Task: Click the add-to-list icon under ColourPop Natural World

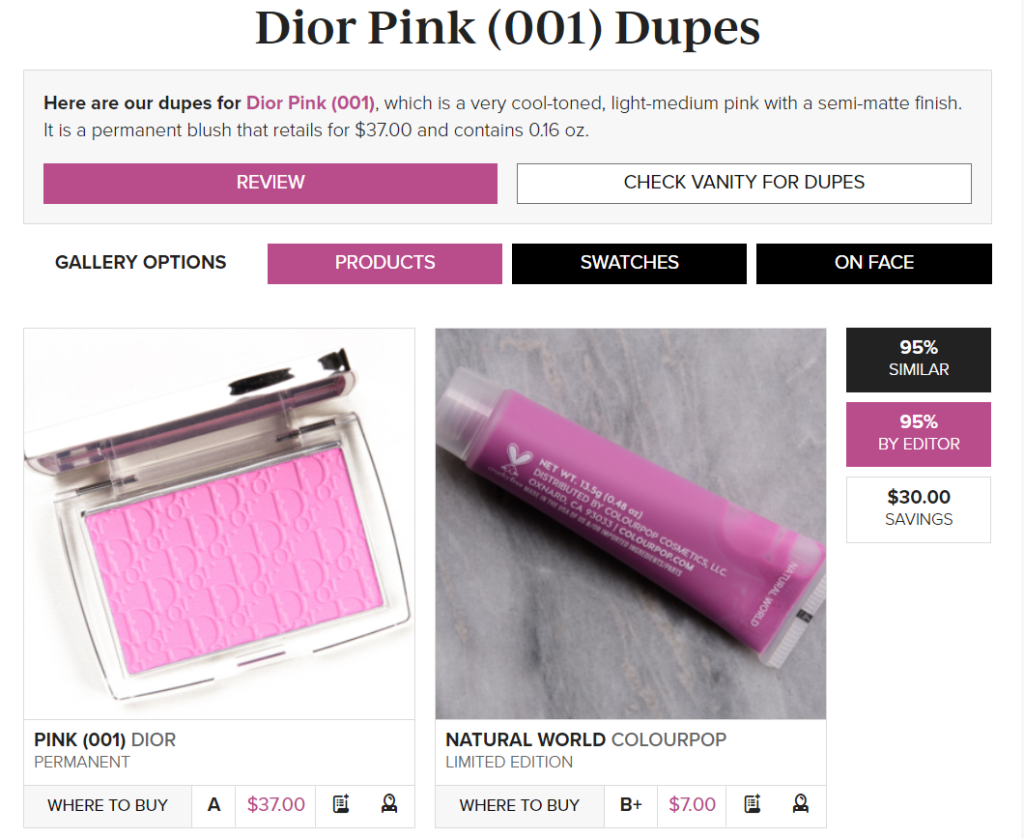Action: (x=752, y=804)
